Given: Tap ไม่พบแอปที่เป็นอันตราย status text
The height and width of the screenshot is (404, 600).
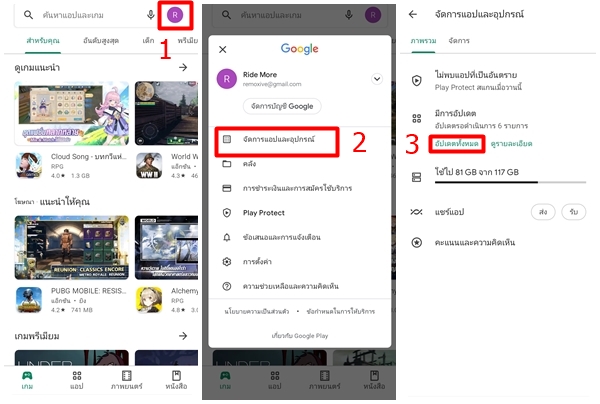Looking at the screenshot, I should click(x=476, y=75).
